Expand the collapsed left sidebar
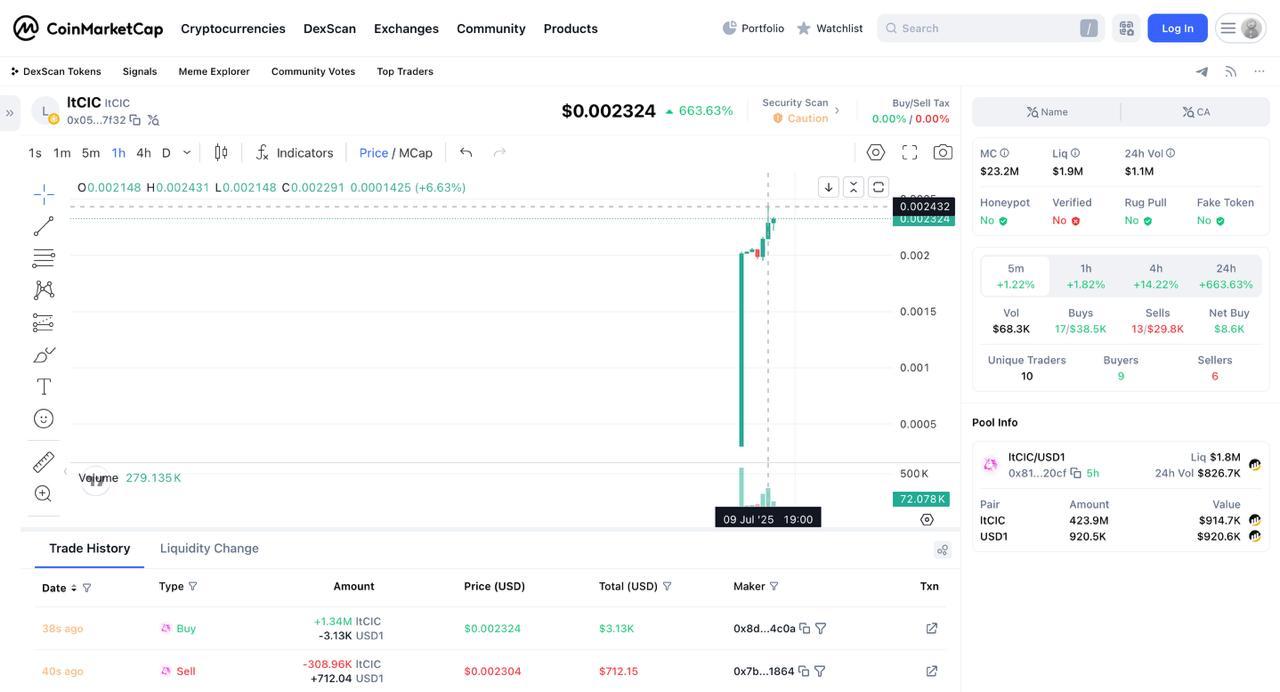 point(9,113)
